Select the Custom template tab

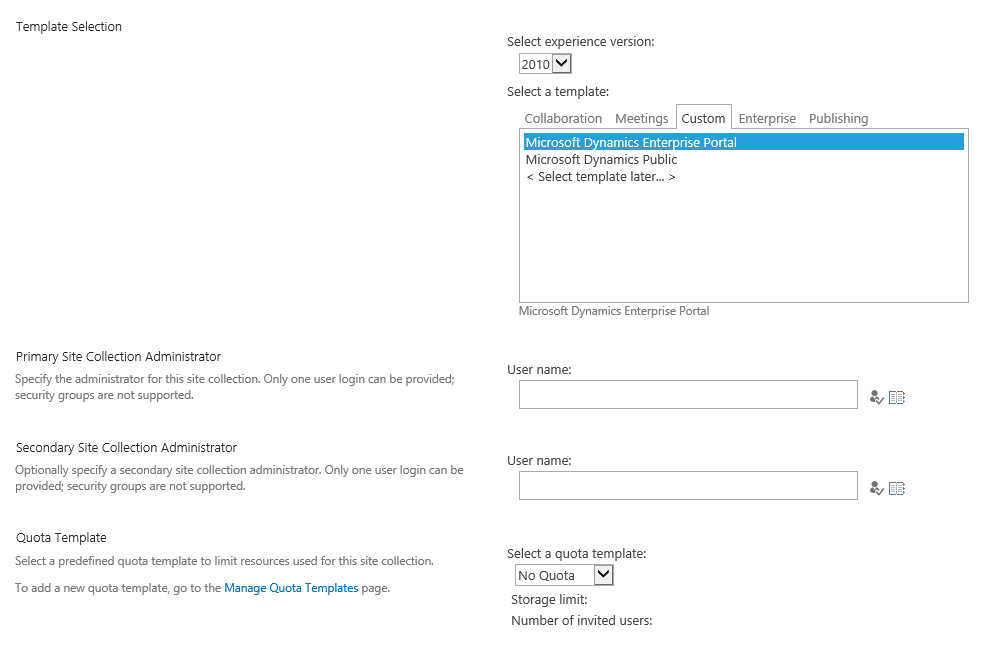pos(703,118)
